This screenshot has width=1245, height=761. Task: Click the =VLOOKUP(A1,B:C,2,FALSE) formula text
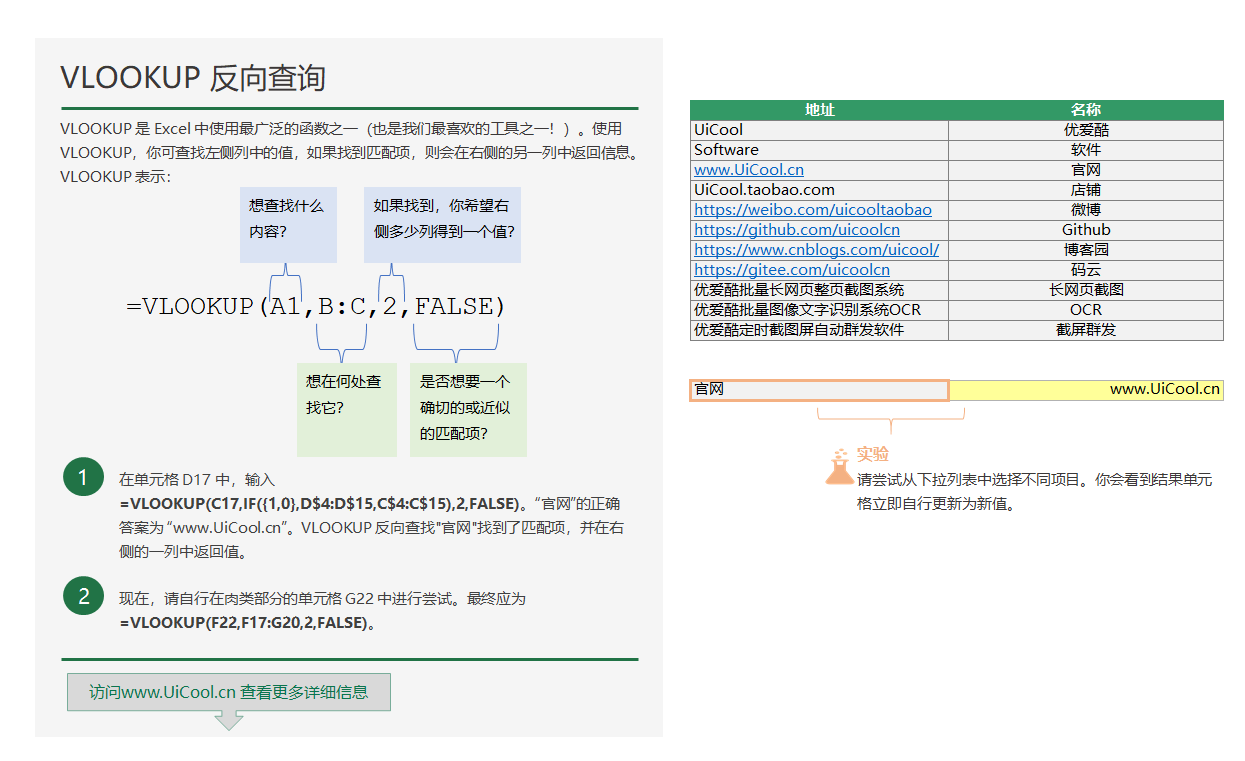[316, 307]
